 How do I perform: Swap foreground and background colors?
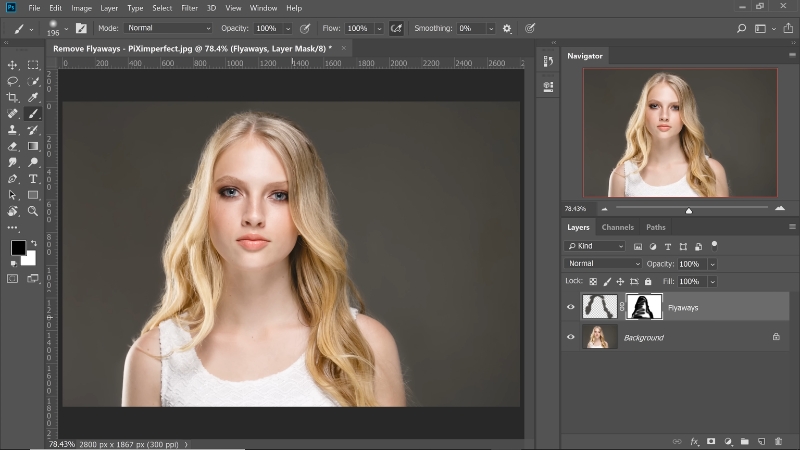34,243
